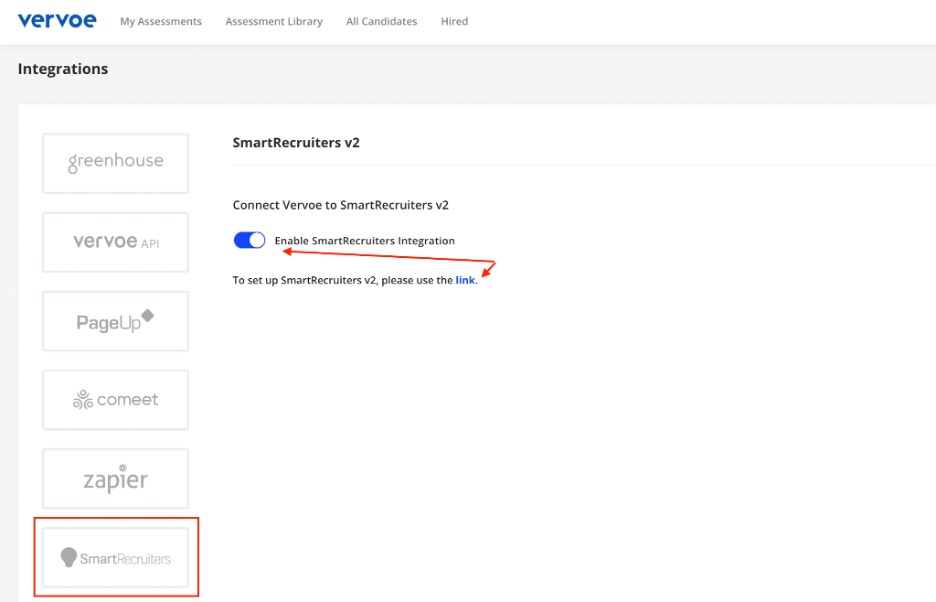Select the comeet integration tile
The image size is (936, 602).
pyautogui.click(x=115, y=400)
